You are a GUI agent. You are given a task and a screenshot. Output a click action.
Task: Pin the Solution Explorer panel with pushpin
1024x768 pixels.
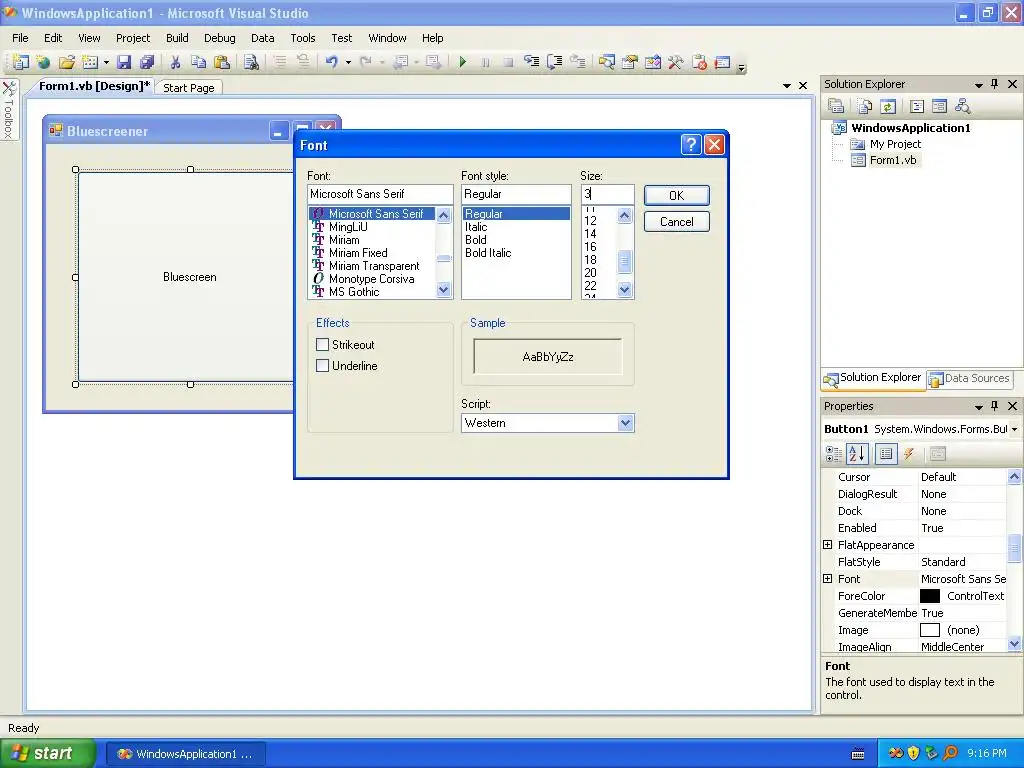coord(995,84)
